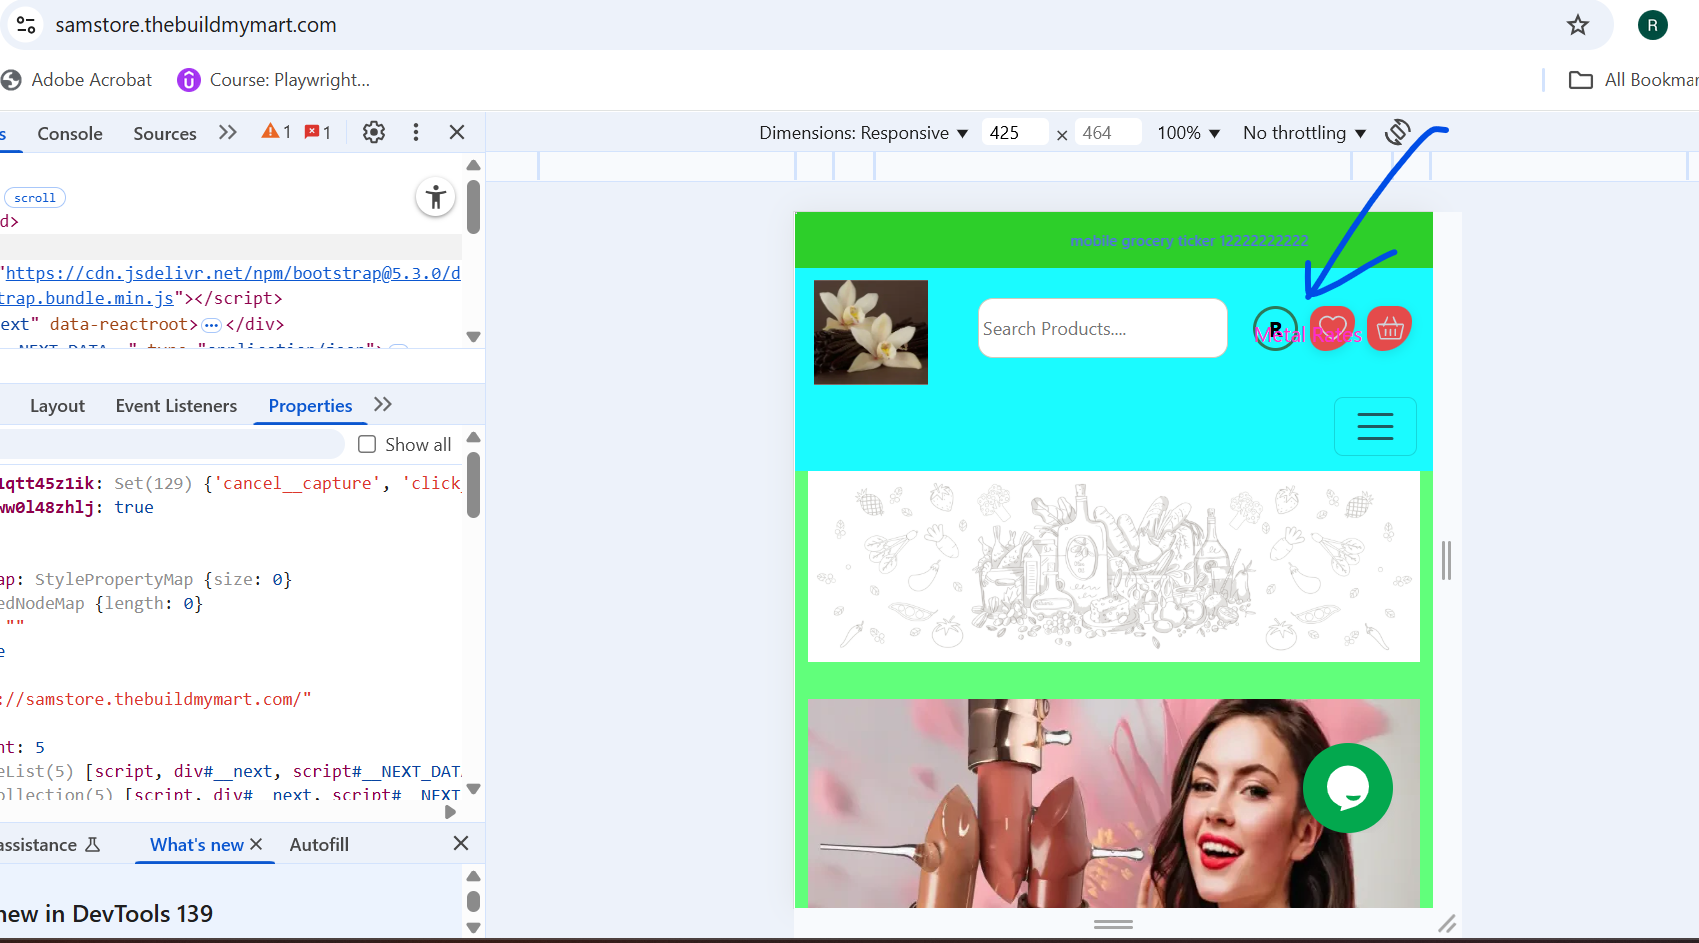Click the viewport height field 464
This screenshot has height=943, width=1699.
tap(1107, 133)
